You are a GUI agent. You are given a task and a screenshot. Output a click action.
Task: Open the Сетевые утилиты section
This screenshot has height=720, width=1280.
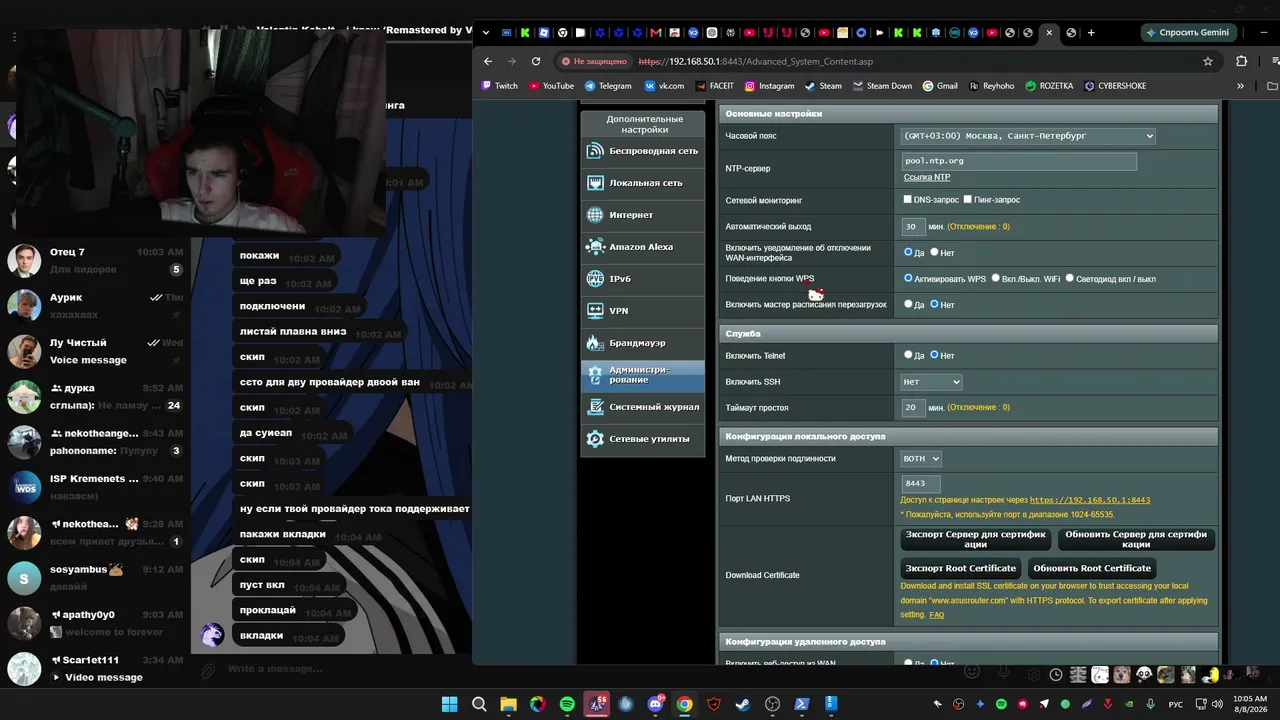point(643,439)
